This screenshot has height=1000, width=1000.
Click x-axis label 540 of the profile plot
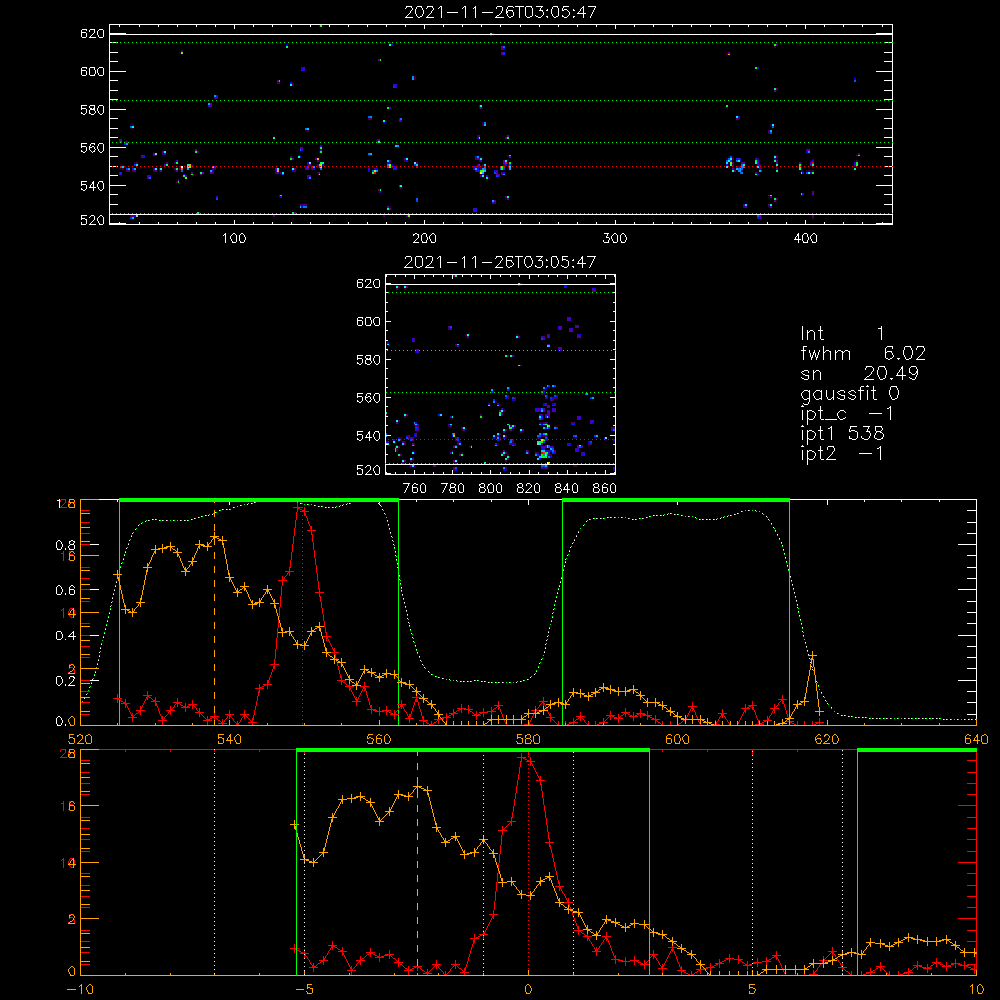[x=230, y=739]
